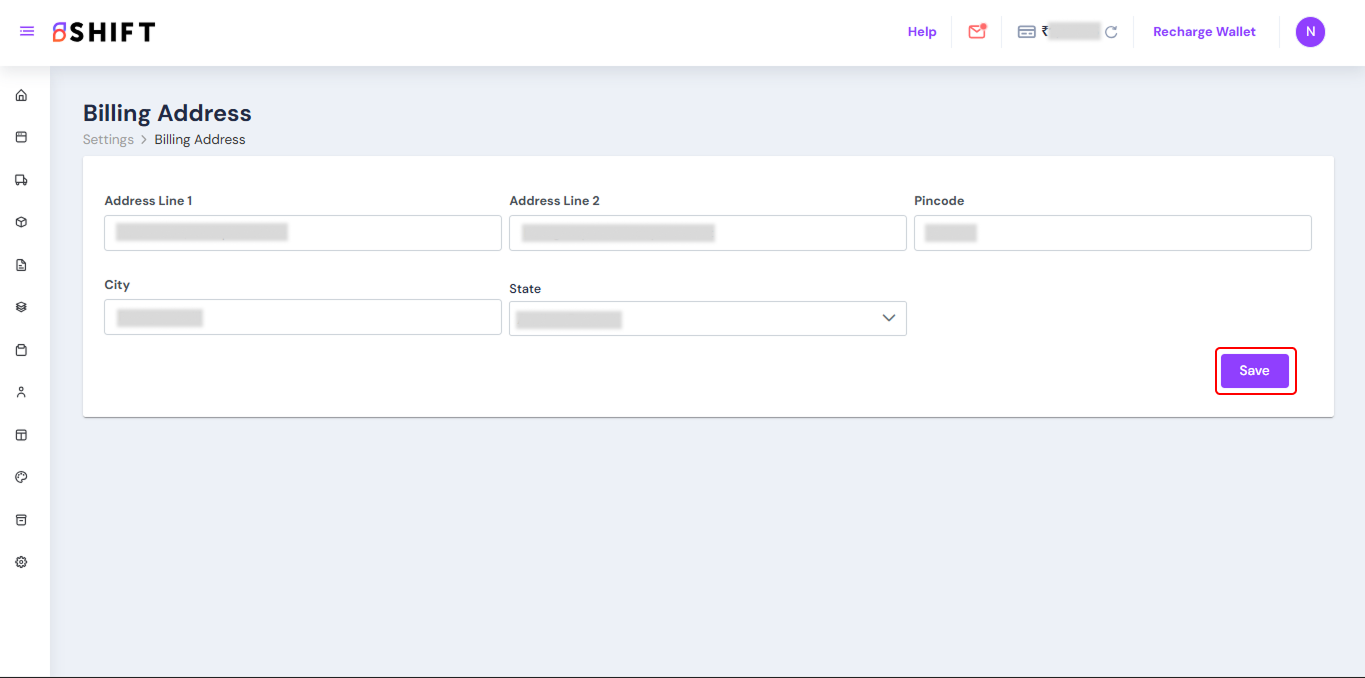1365x678 pixels.
Task: Open the N profile avatar menu
Action: pyautogui.click(x=1310, y=32)
